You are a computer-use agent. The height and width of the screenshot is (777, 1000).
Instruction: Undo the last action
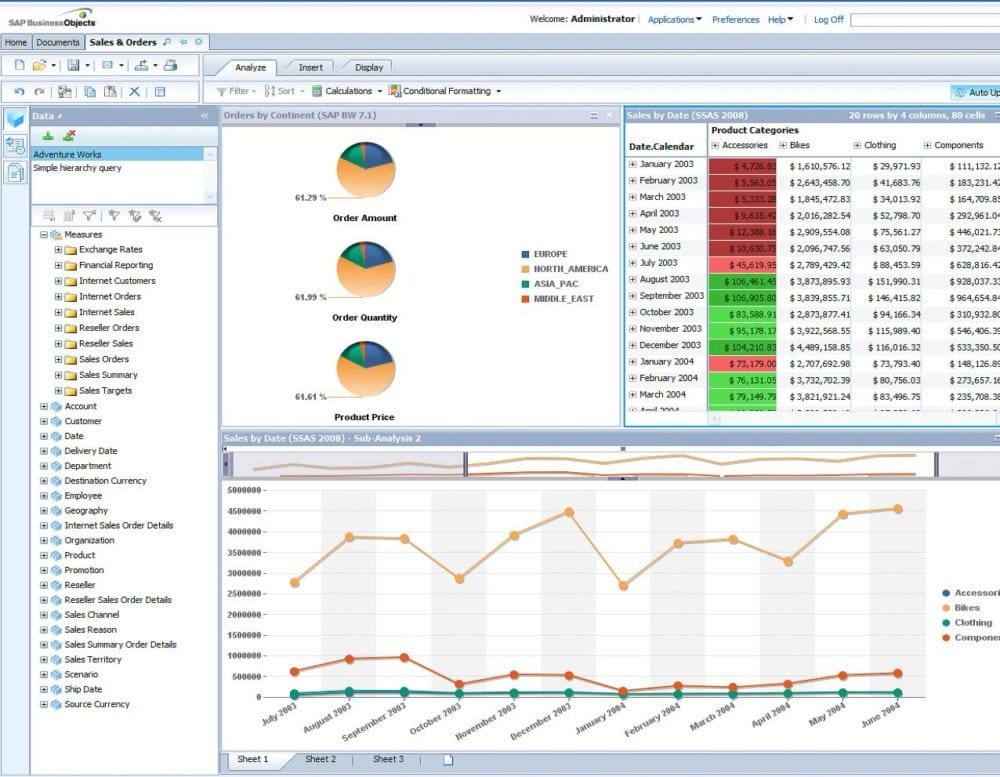tap(20, 92)
